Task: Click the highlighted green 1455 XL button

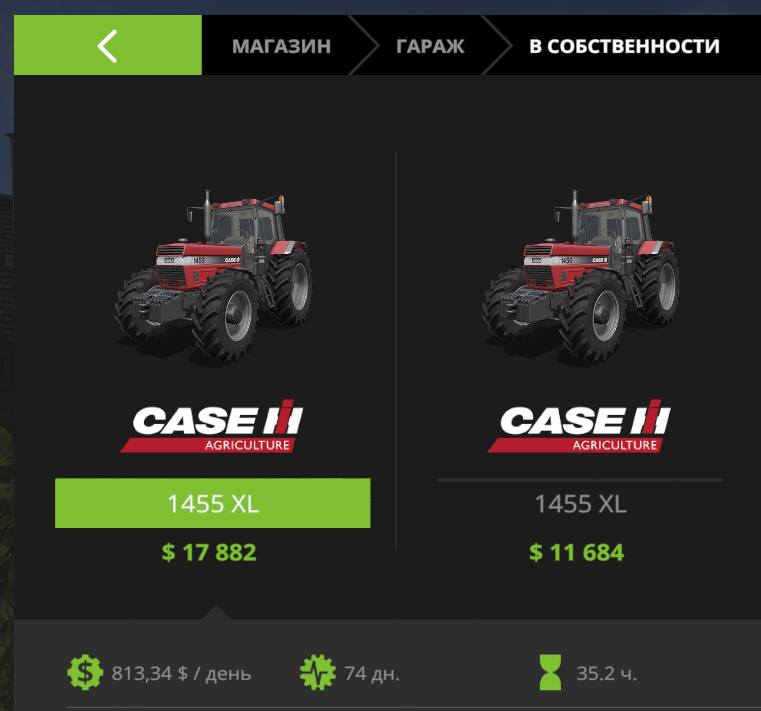Action: (213, 503)
